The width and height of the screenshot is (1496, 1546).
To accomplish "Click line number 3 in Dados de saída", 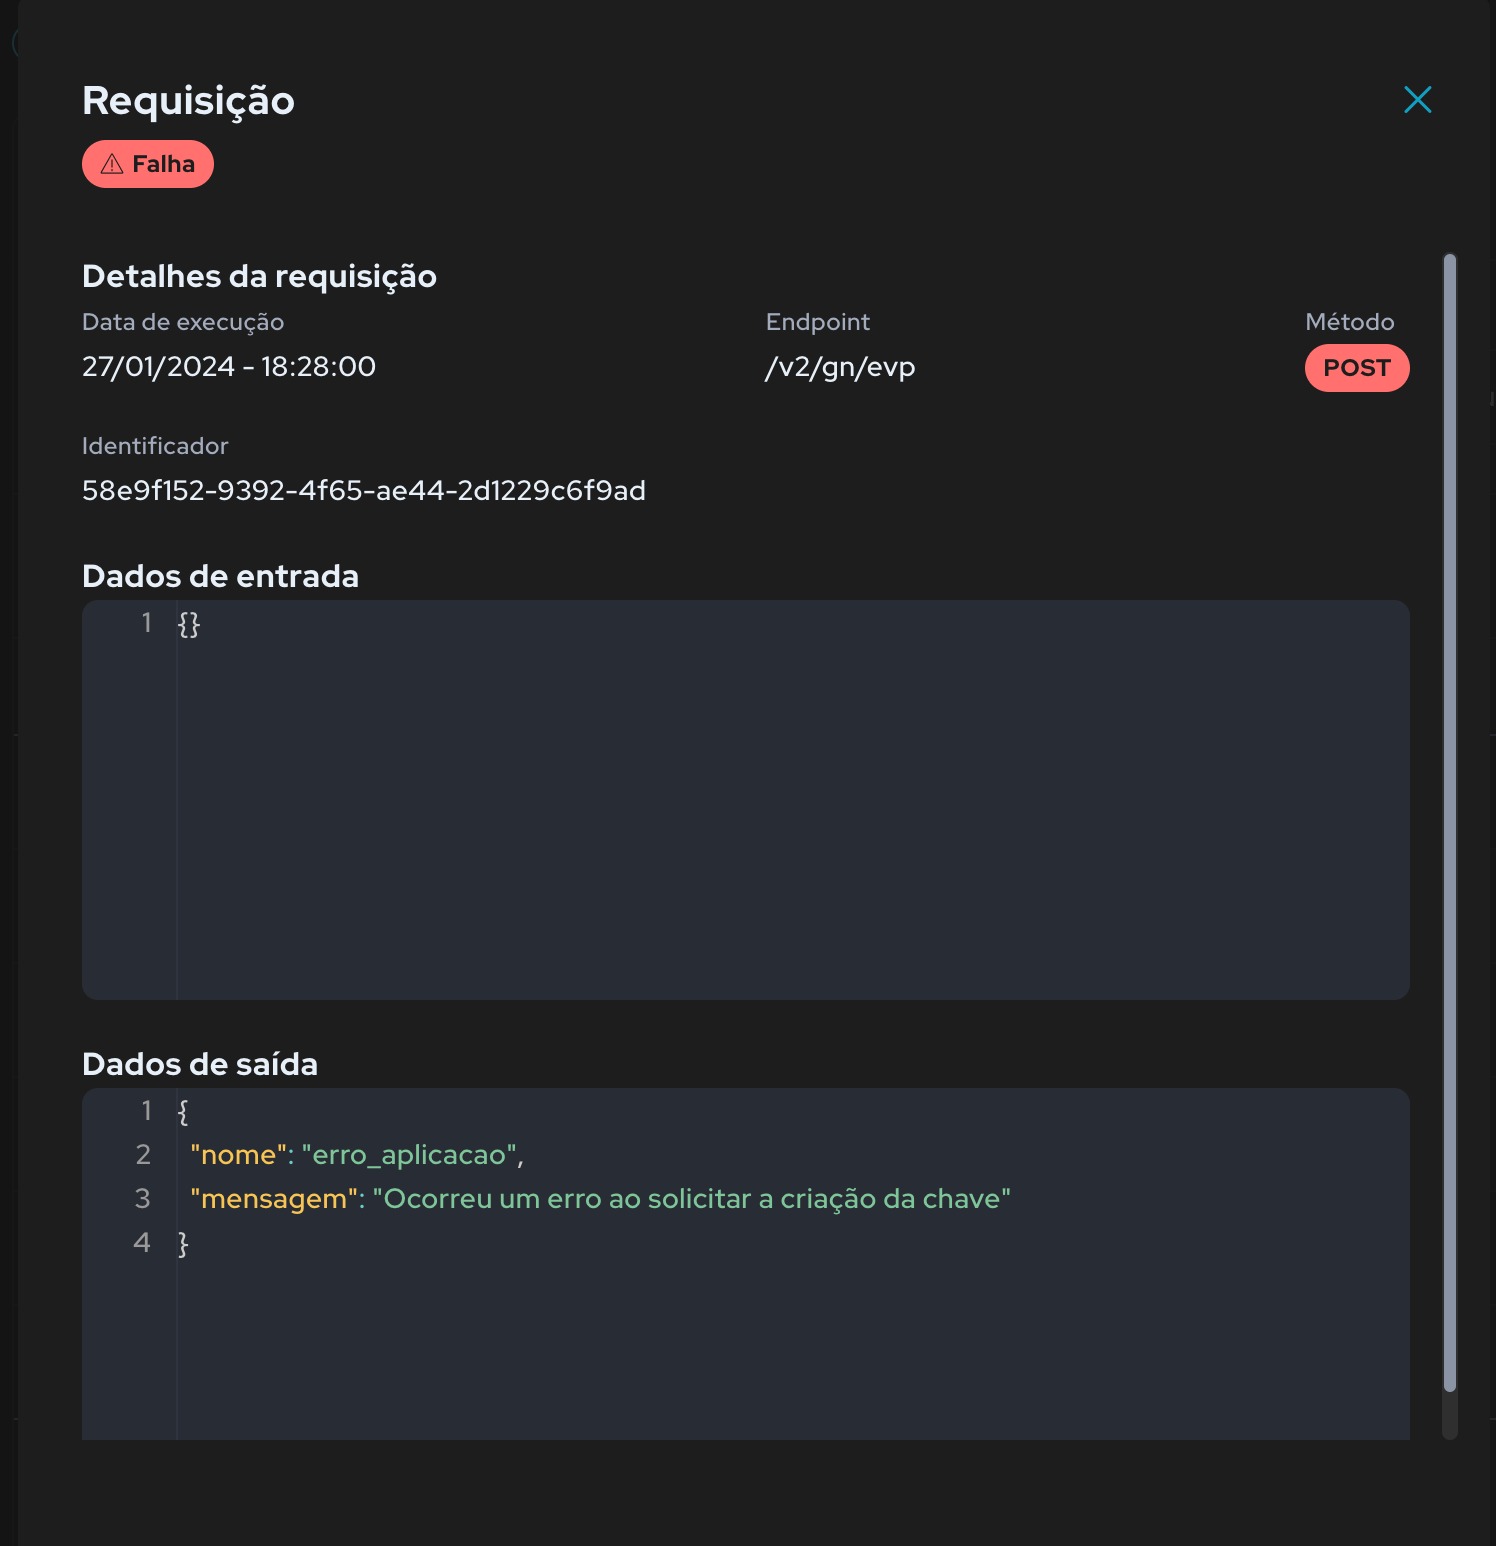I will point(143,1199).
